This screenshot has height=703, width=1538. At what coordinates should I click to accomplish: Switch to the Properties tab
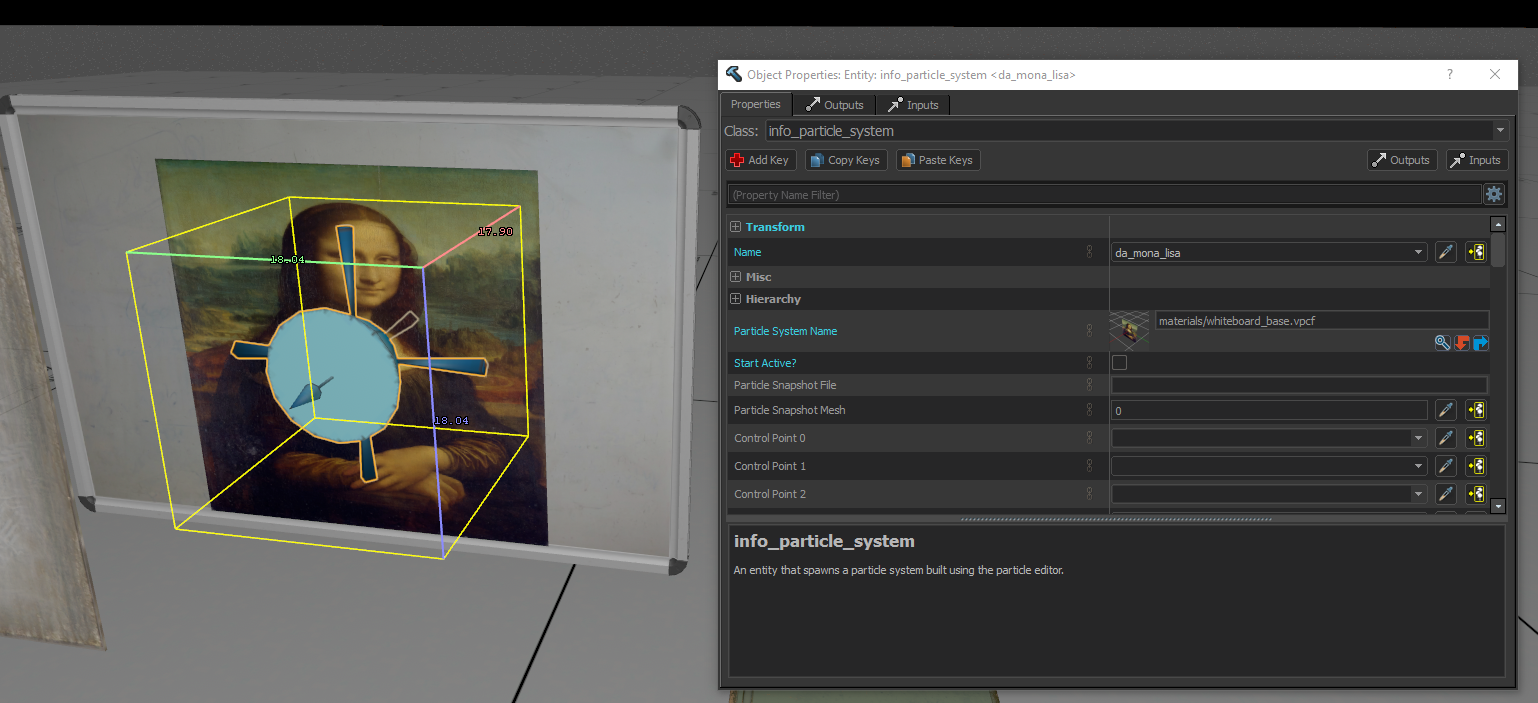[x=756, y=104]
